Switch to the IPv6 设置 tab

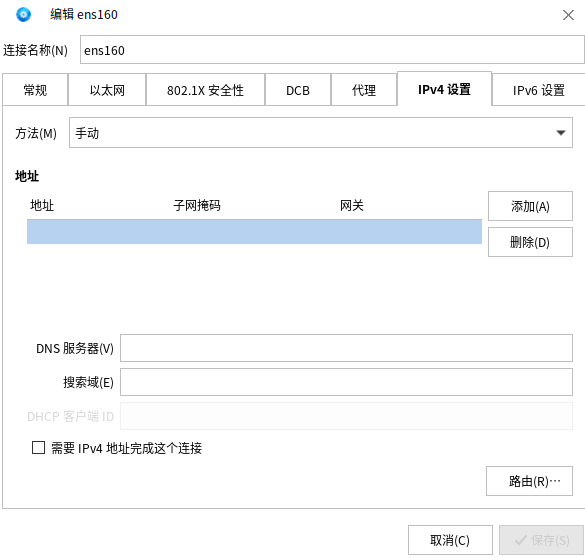tap(538, 90)
